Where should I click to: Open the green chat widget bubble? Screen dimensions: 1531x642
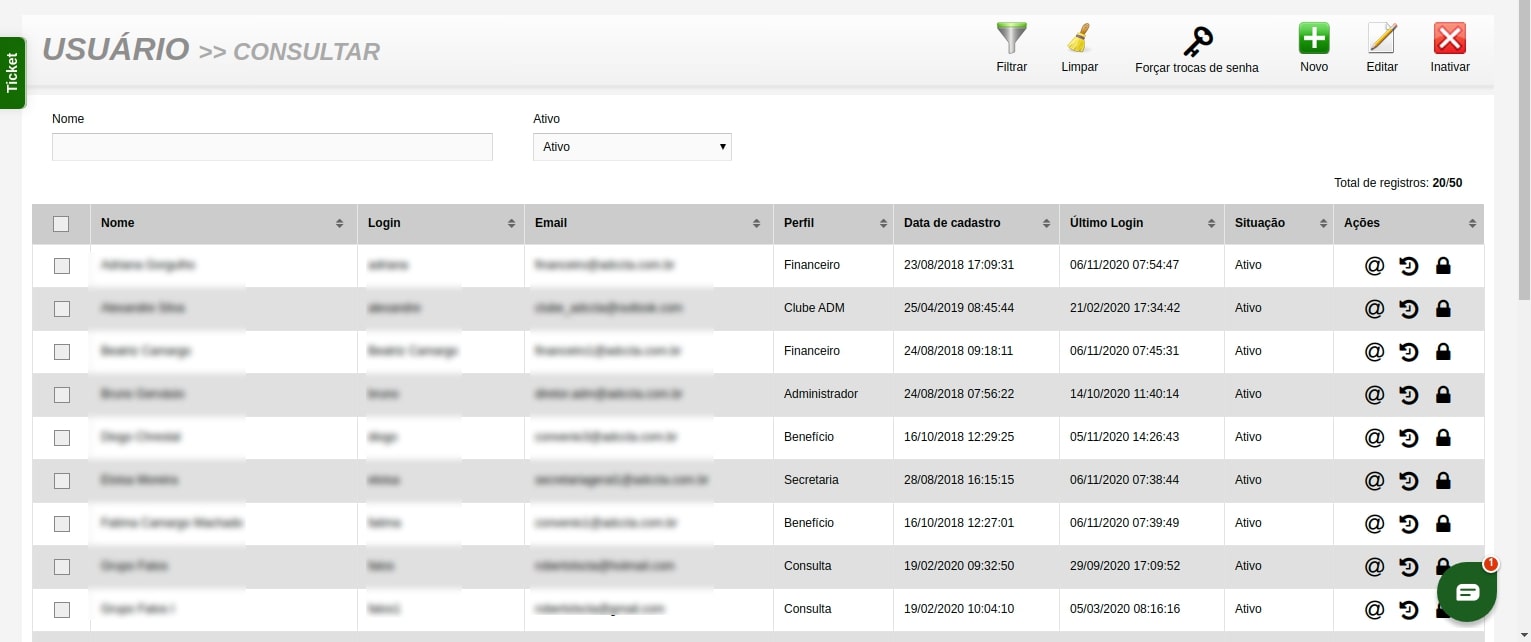tap(1466, 592)
